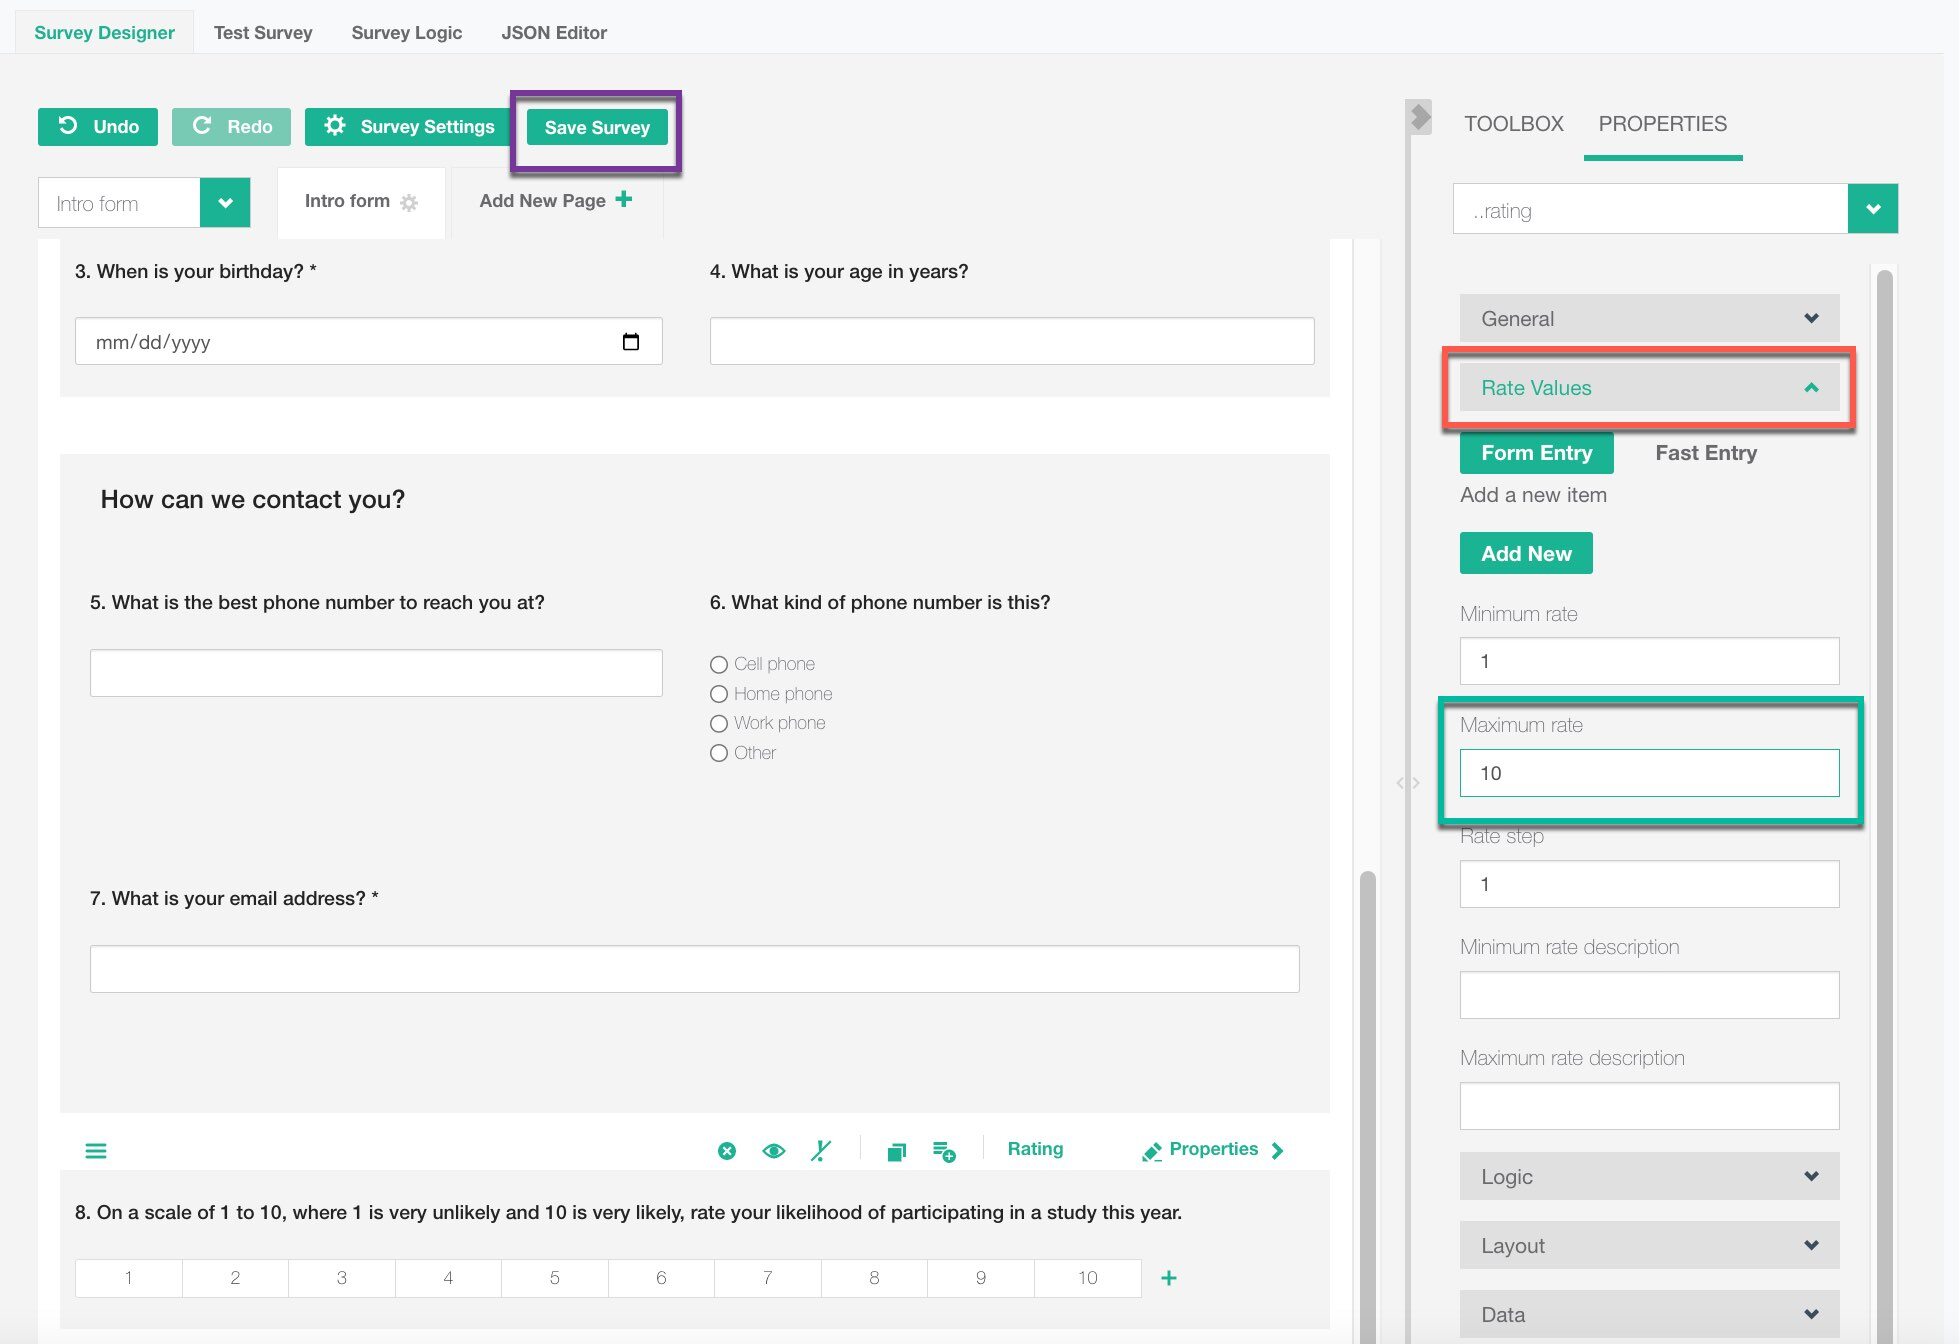Delete the rating question with X icon
Image resolution: width=1960 pixels, height=1344 pixels.
727,1151
